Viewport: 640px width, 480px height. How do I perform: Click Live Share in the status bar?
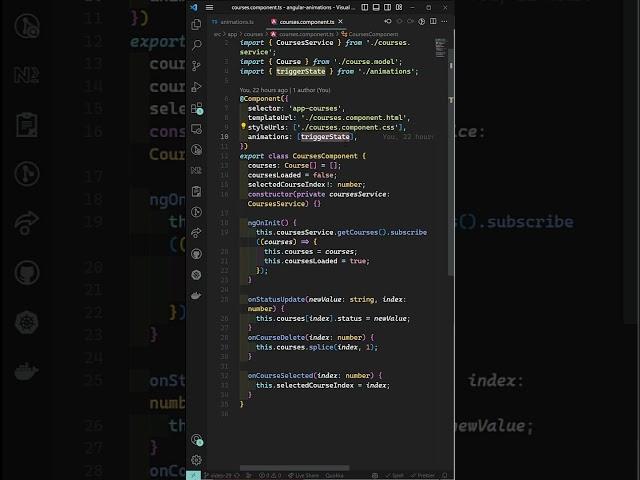304,476
